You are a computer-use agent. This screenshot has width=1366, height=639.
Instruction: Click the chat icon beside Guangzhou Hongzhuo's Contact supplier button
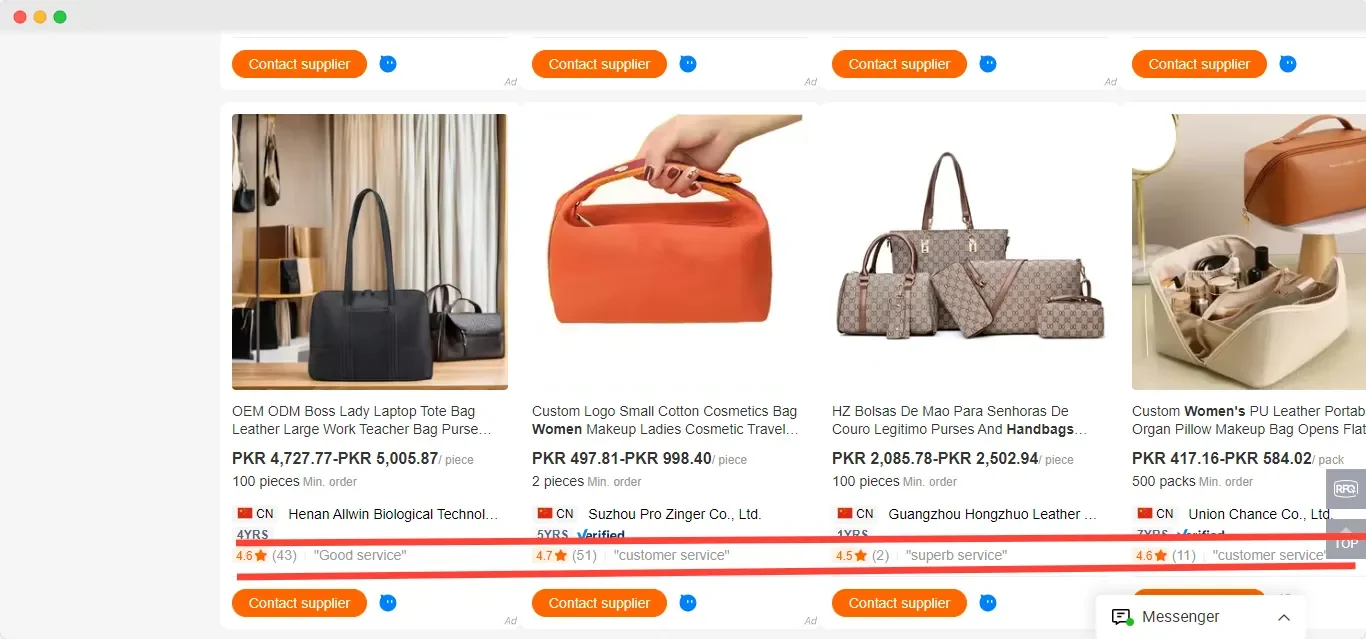pyautogui.click(x=988, y=603)
